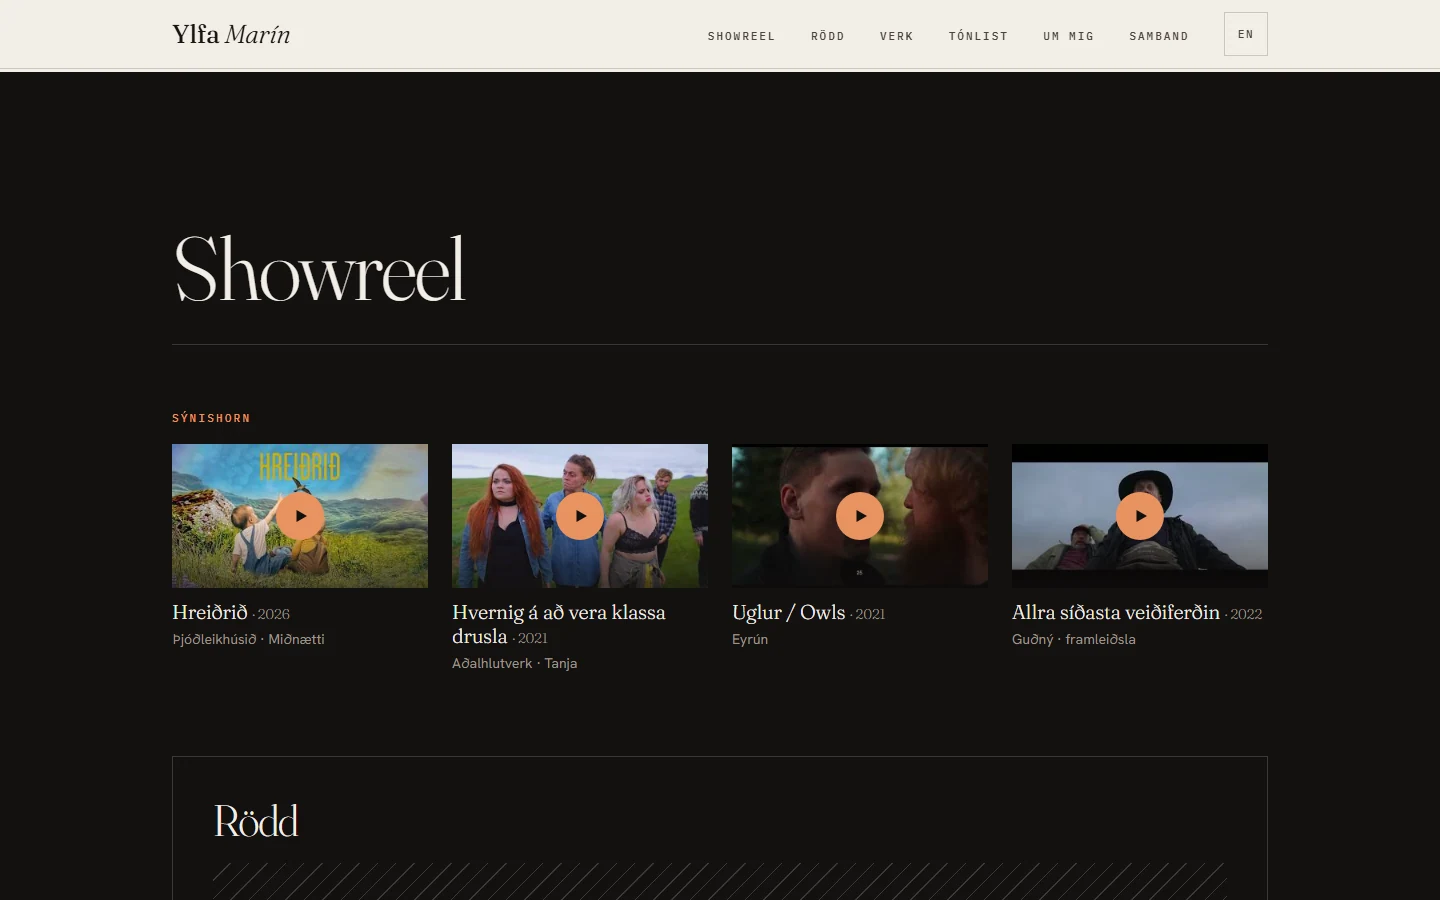
Task: Click the Eyrún role caption
Action: click(750, 639)
